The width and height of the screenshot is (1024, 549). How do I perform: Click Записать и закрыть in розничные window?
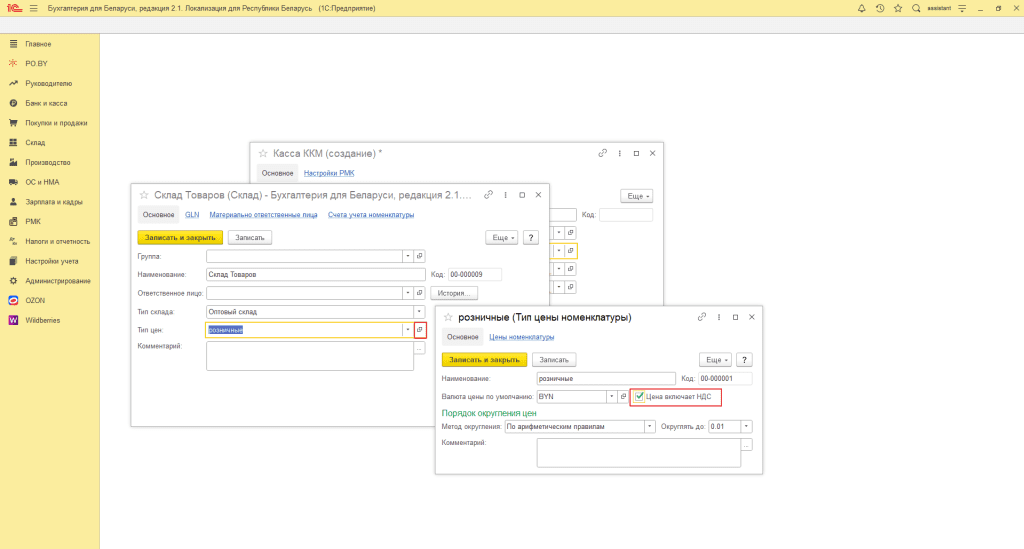(484, 360)
